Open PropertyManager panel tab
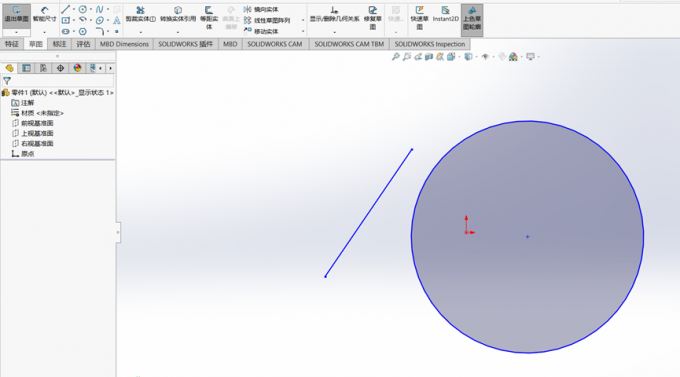The image size is (680, 377). coord(26,68)
